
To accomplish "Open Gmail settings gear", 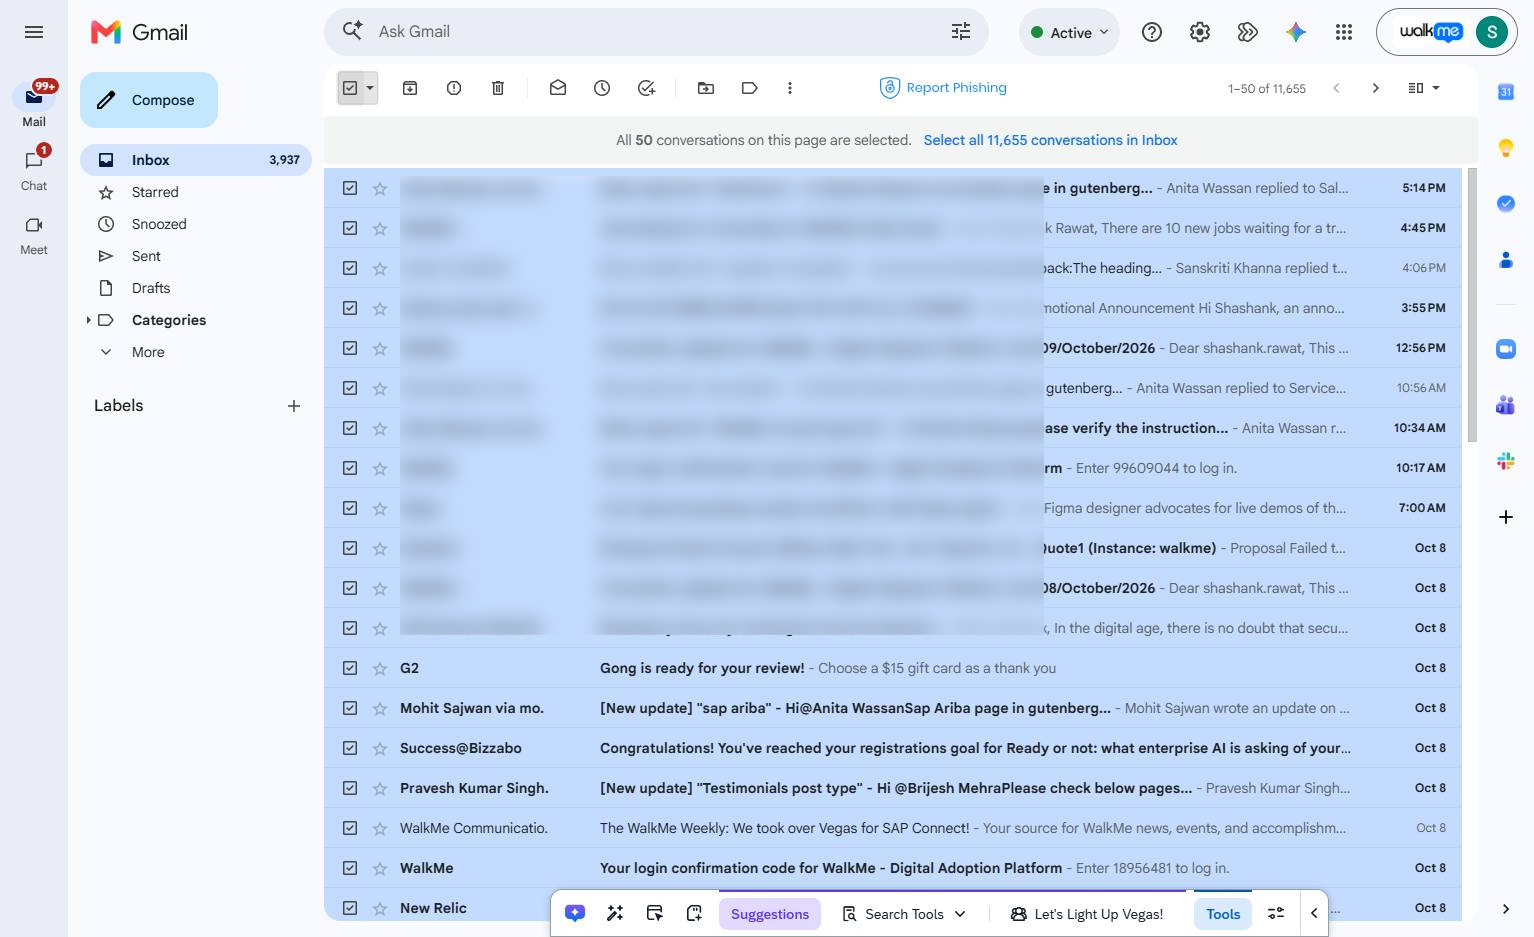I will click(x=1200, y=32).
